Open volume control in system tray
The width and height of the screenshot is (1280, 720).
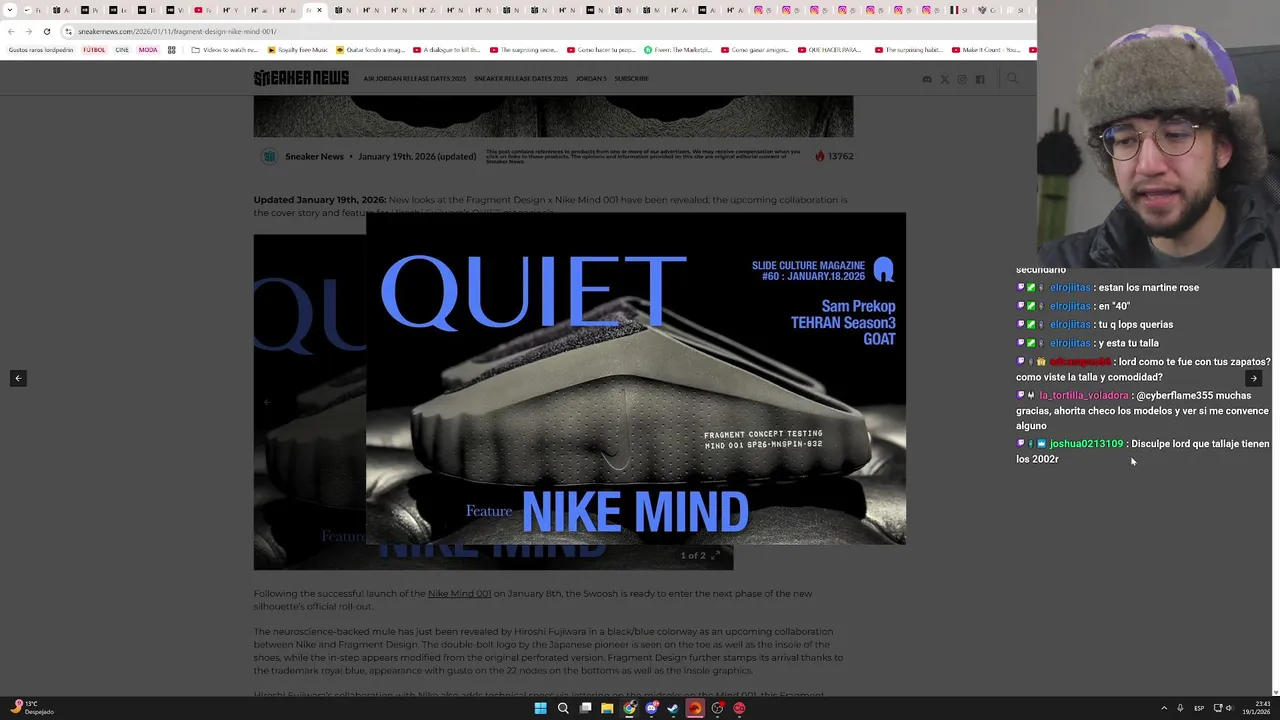tap(1229, 708)
